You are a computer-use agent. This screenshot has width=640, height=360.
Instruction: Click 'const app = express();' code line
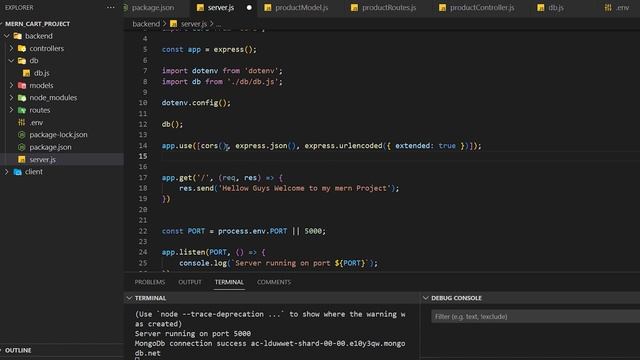209,49
